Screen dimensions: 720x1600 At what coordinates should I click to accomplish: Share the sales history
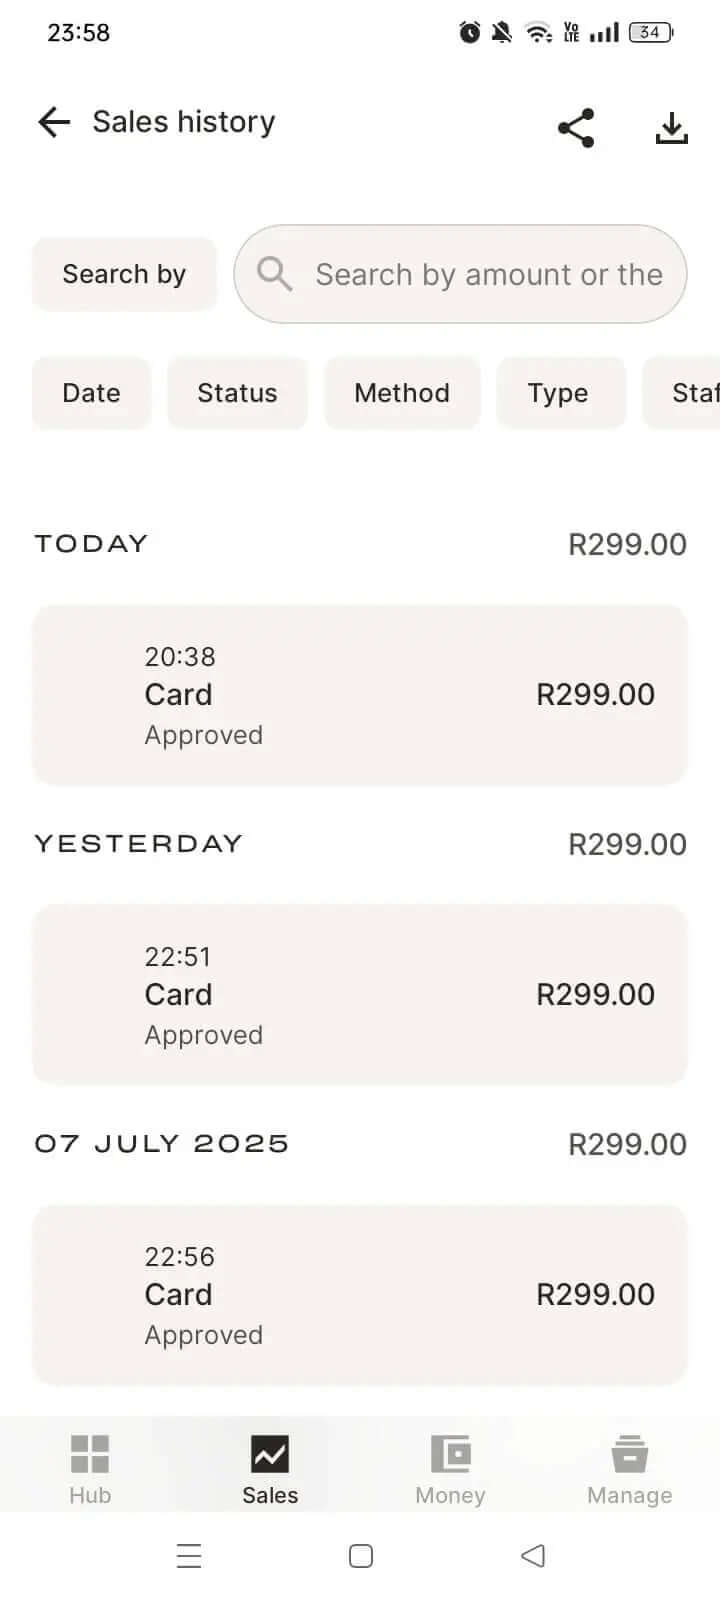[x=576, y=128]
